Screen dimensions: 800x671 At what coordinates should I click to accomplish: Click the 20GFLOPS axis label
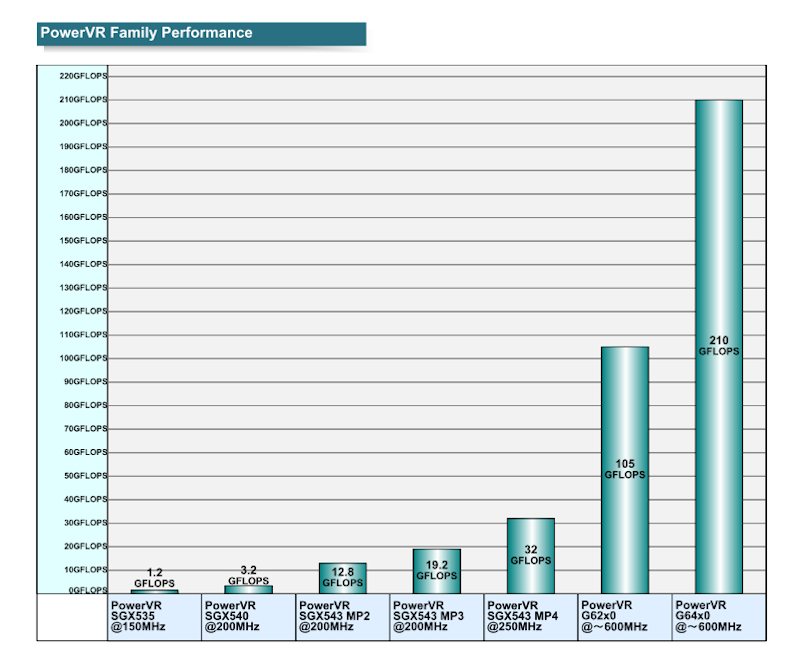click(86, 545)
